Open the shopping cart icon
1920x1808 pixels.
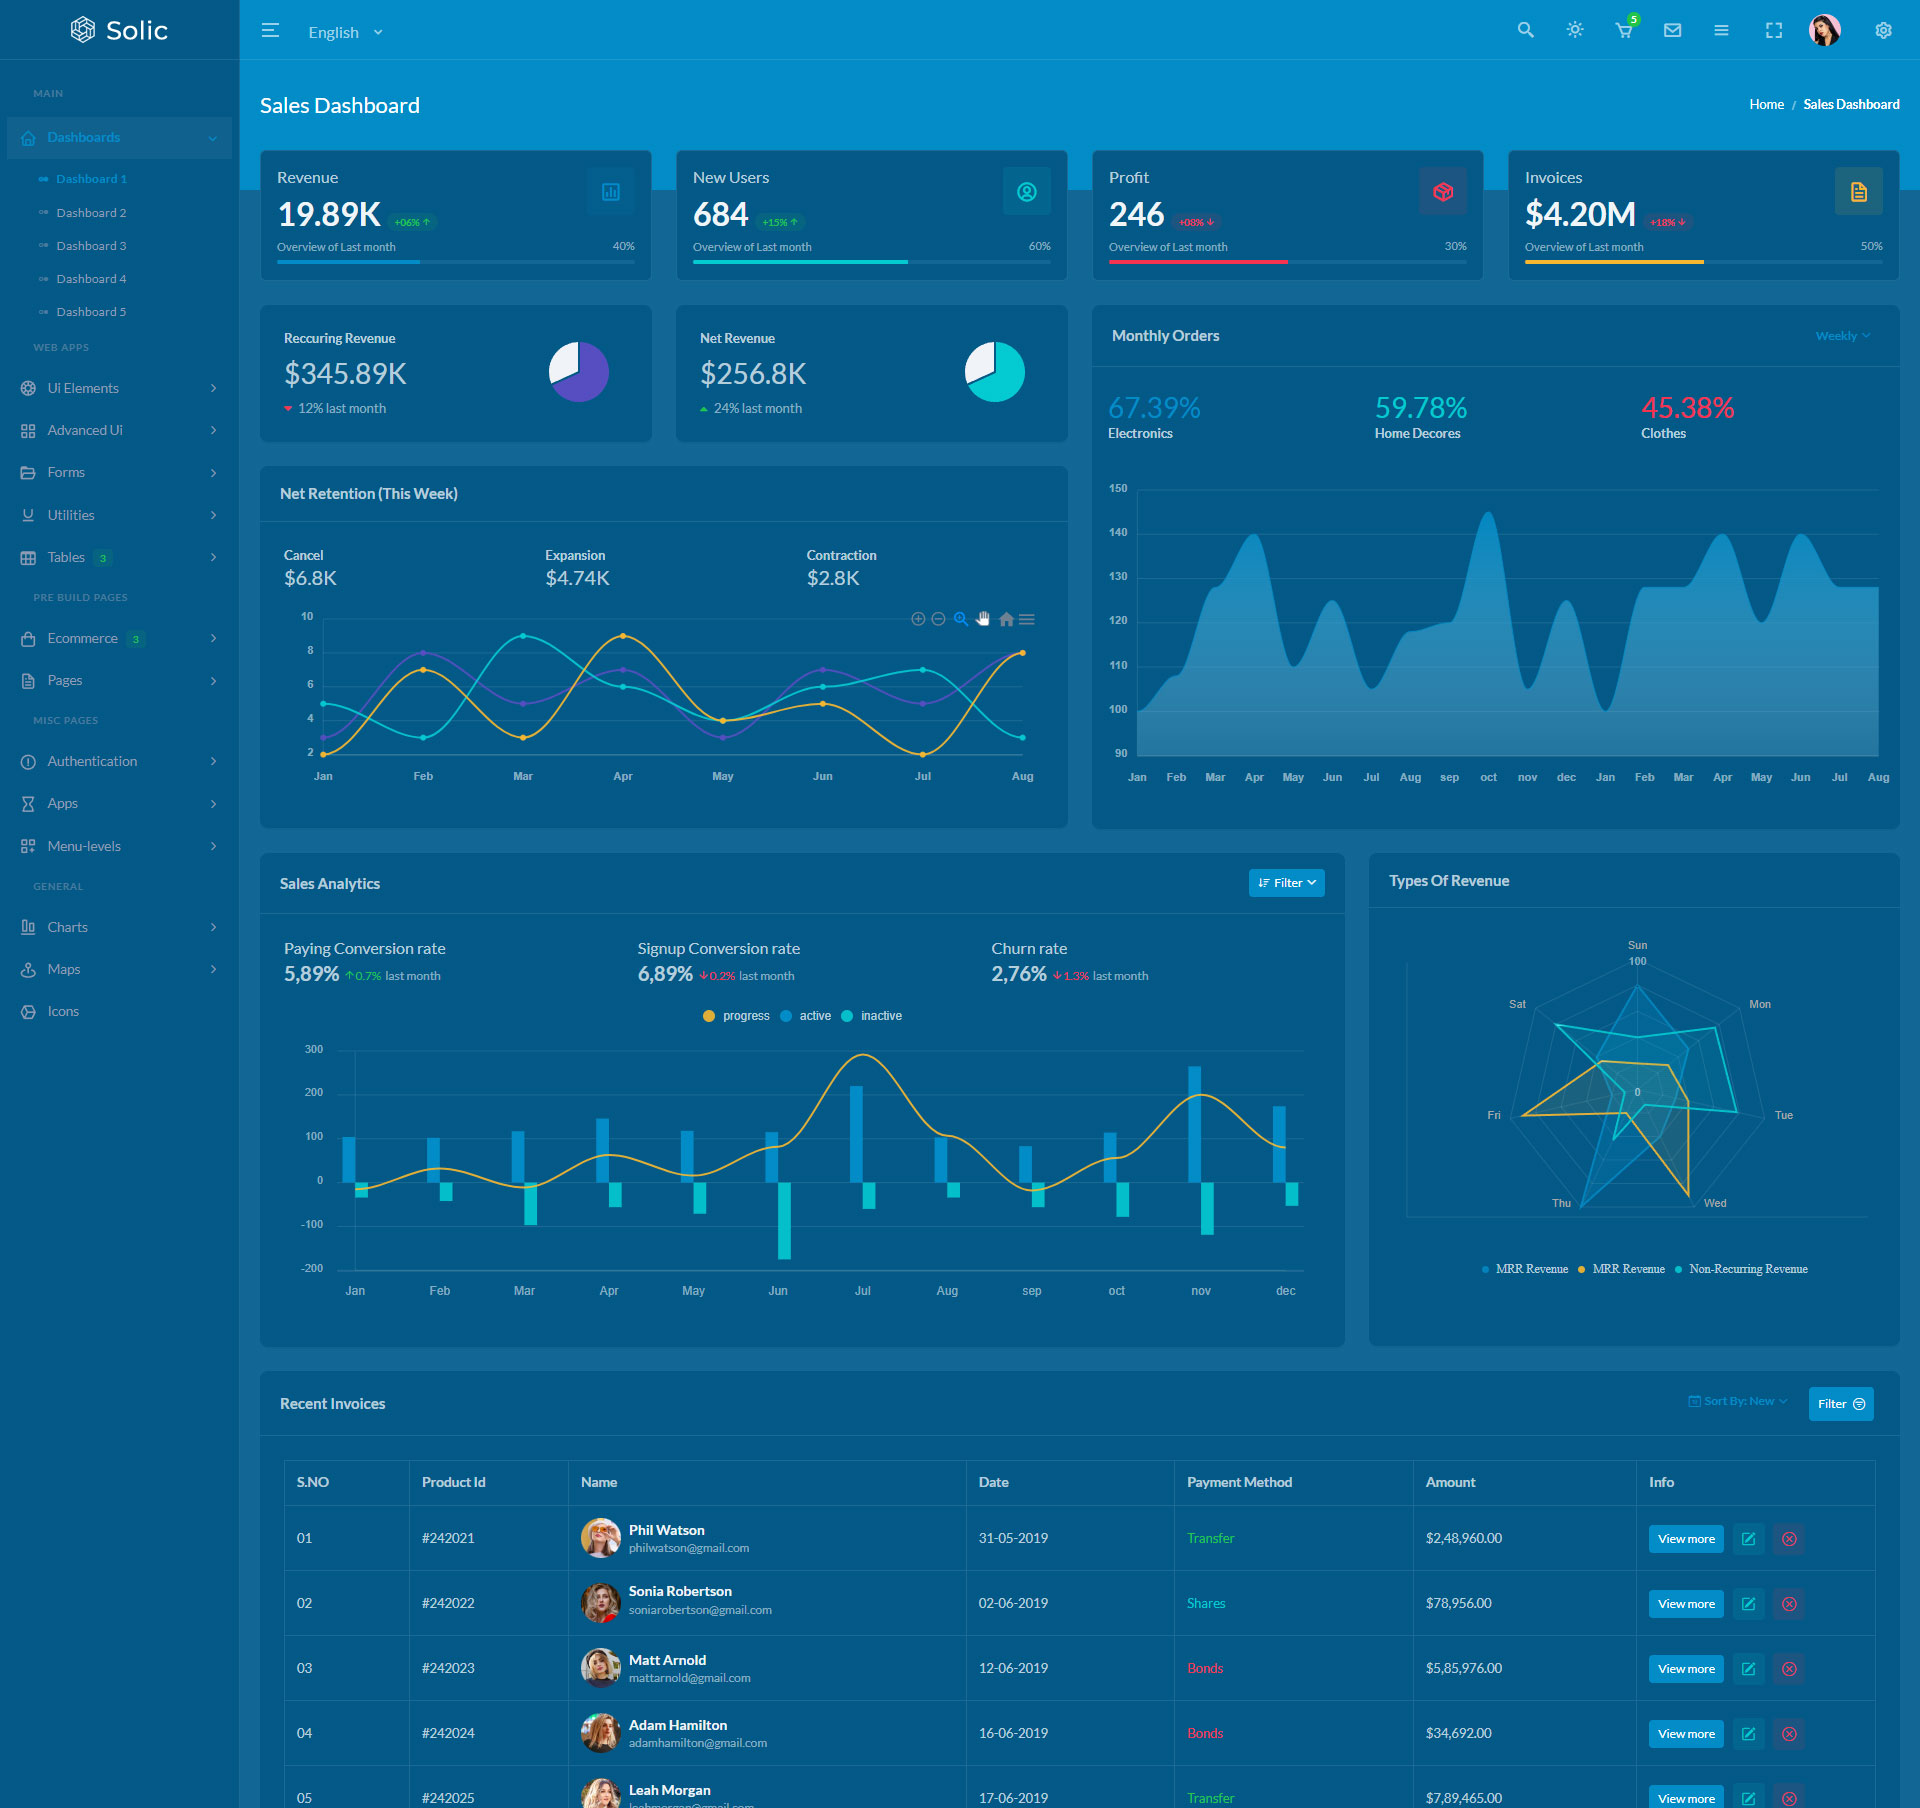click(x=1624, y=31)
